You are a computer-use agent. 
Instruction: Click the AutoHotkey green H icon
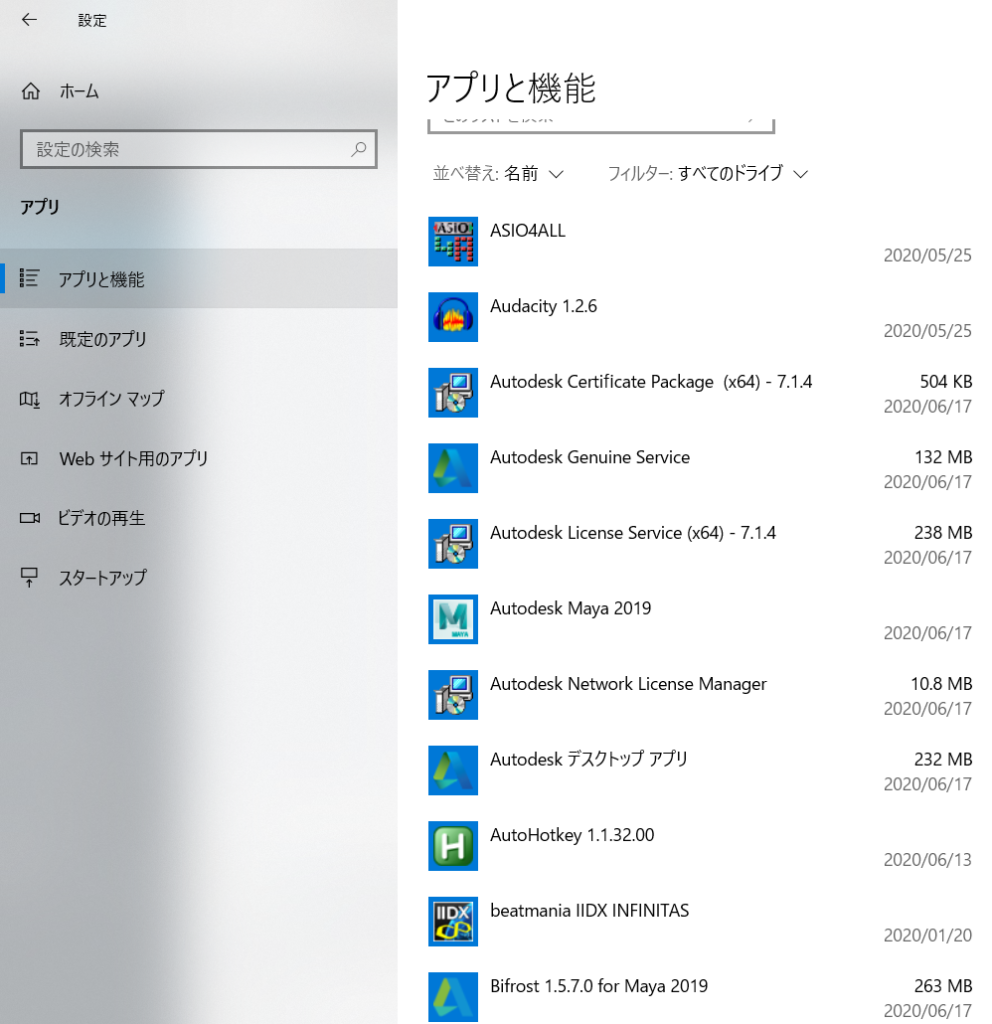453,846
